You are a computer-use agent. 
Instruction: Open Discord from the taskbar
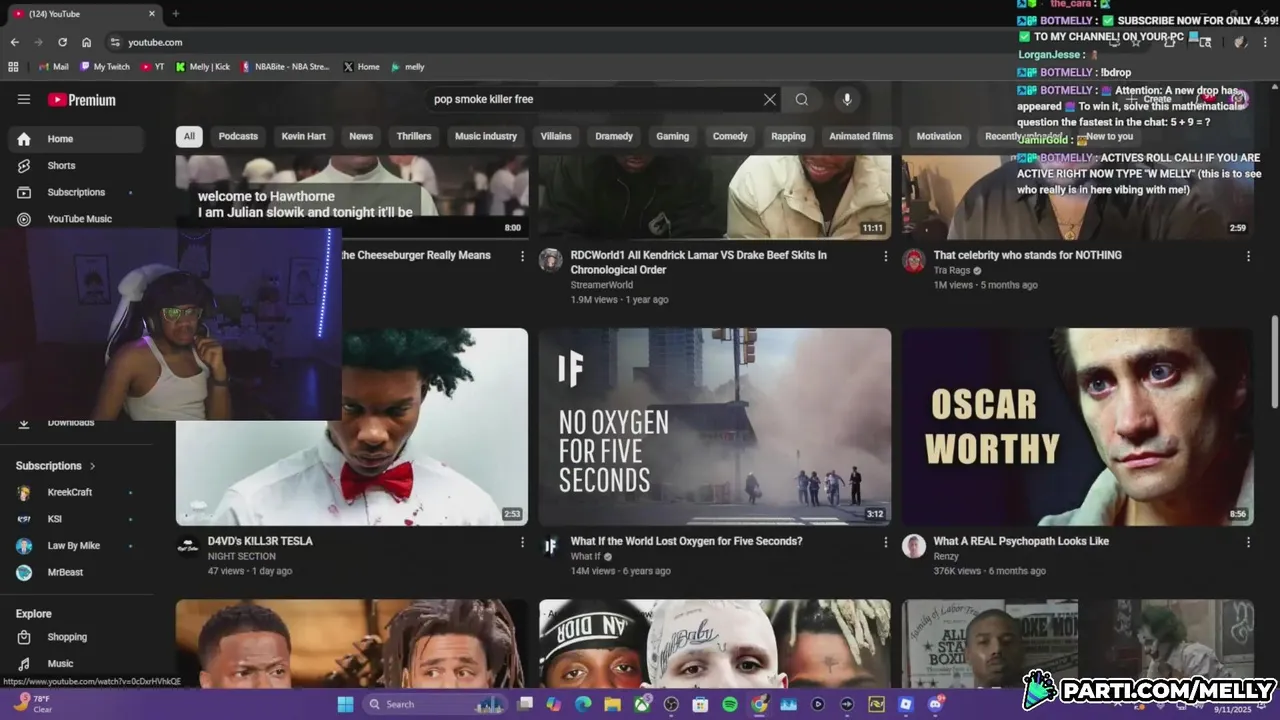936,704
